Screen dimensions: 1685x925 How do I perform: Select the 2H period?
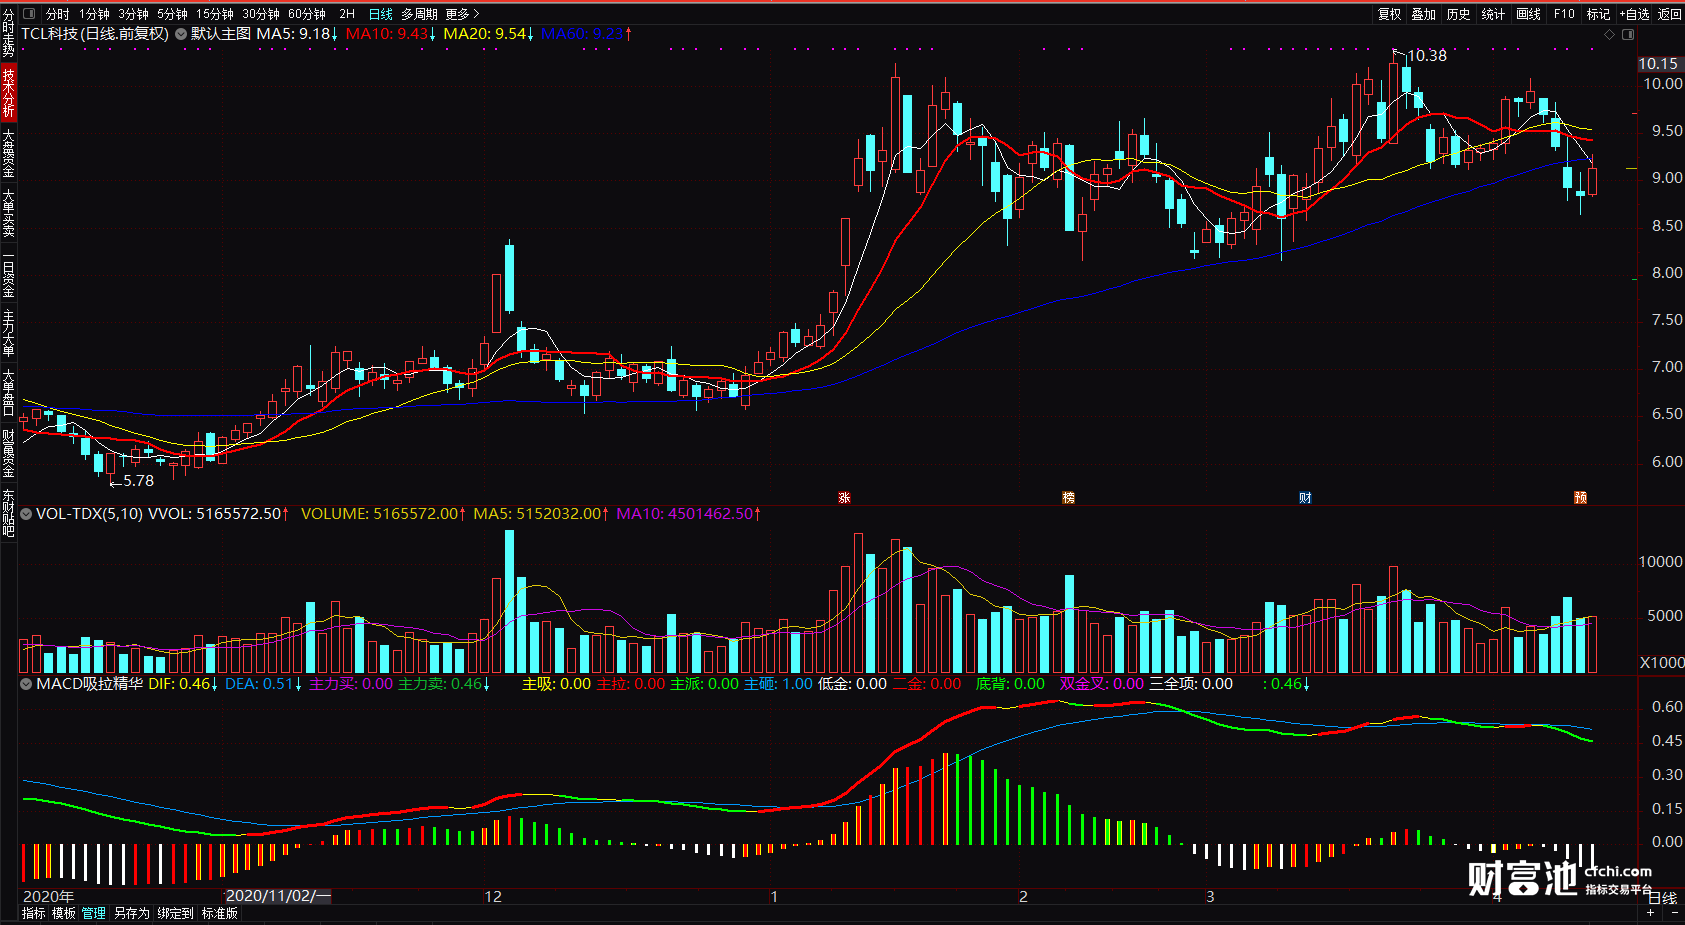[347, 14]
